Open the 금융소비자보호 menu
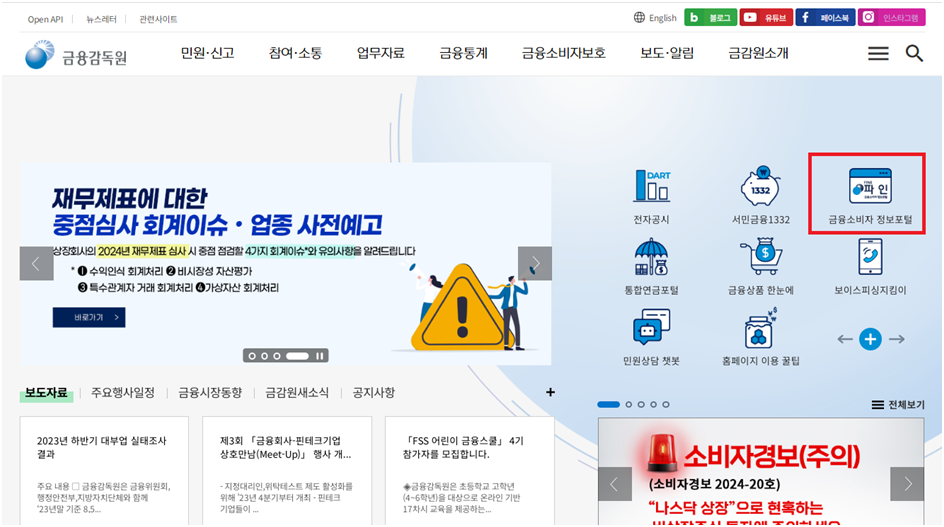944x527 pixels. coord(564,53)
